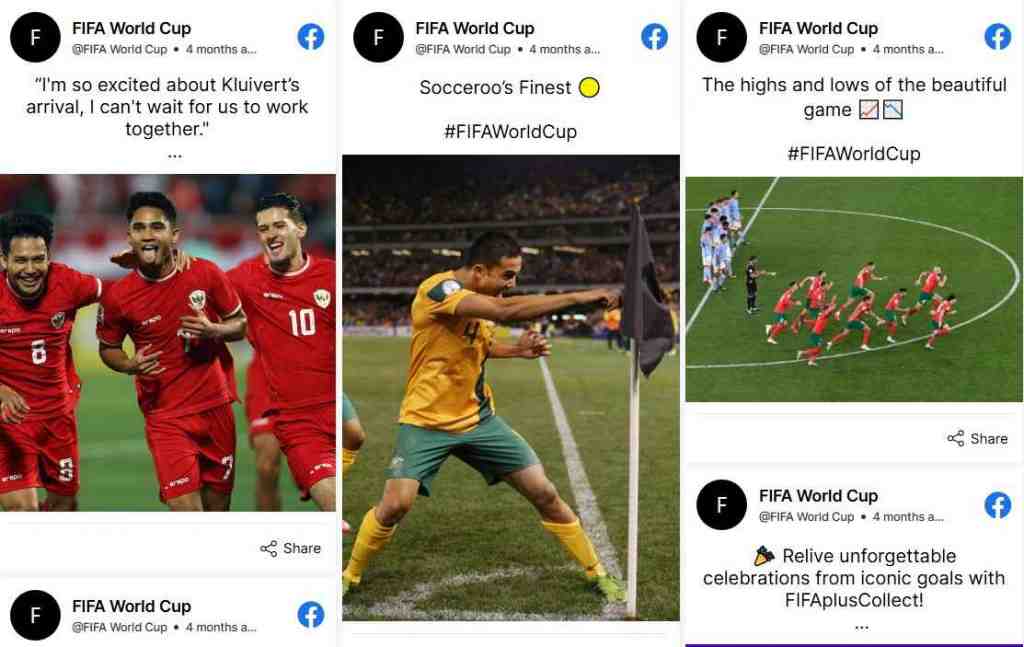
Task: Open Facebook icon on Socceroo's Finest post
Action: (x=654, y=37)
